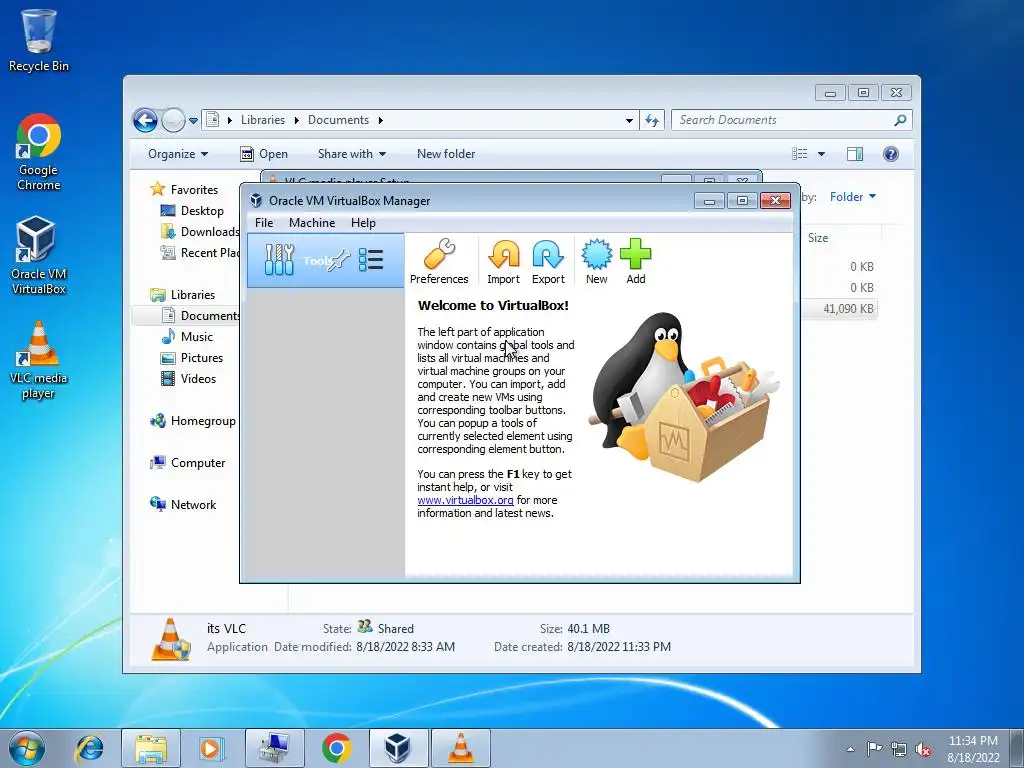Select the Oracle VM VirtualBox desktop shortcut
The height and width of the screenshot is (768, 1024).
pyautogui.click(x=39, y=255)
